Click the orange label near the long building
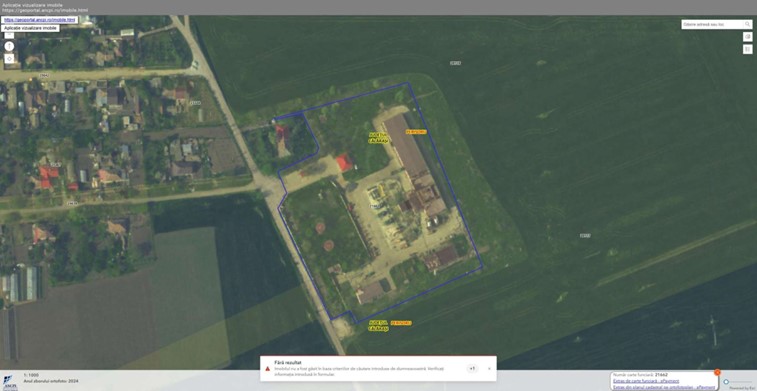 click(x=416, y=132)
